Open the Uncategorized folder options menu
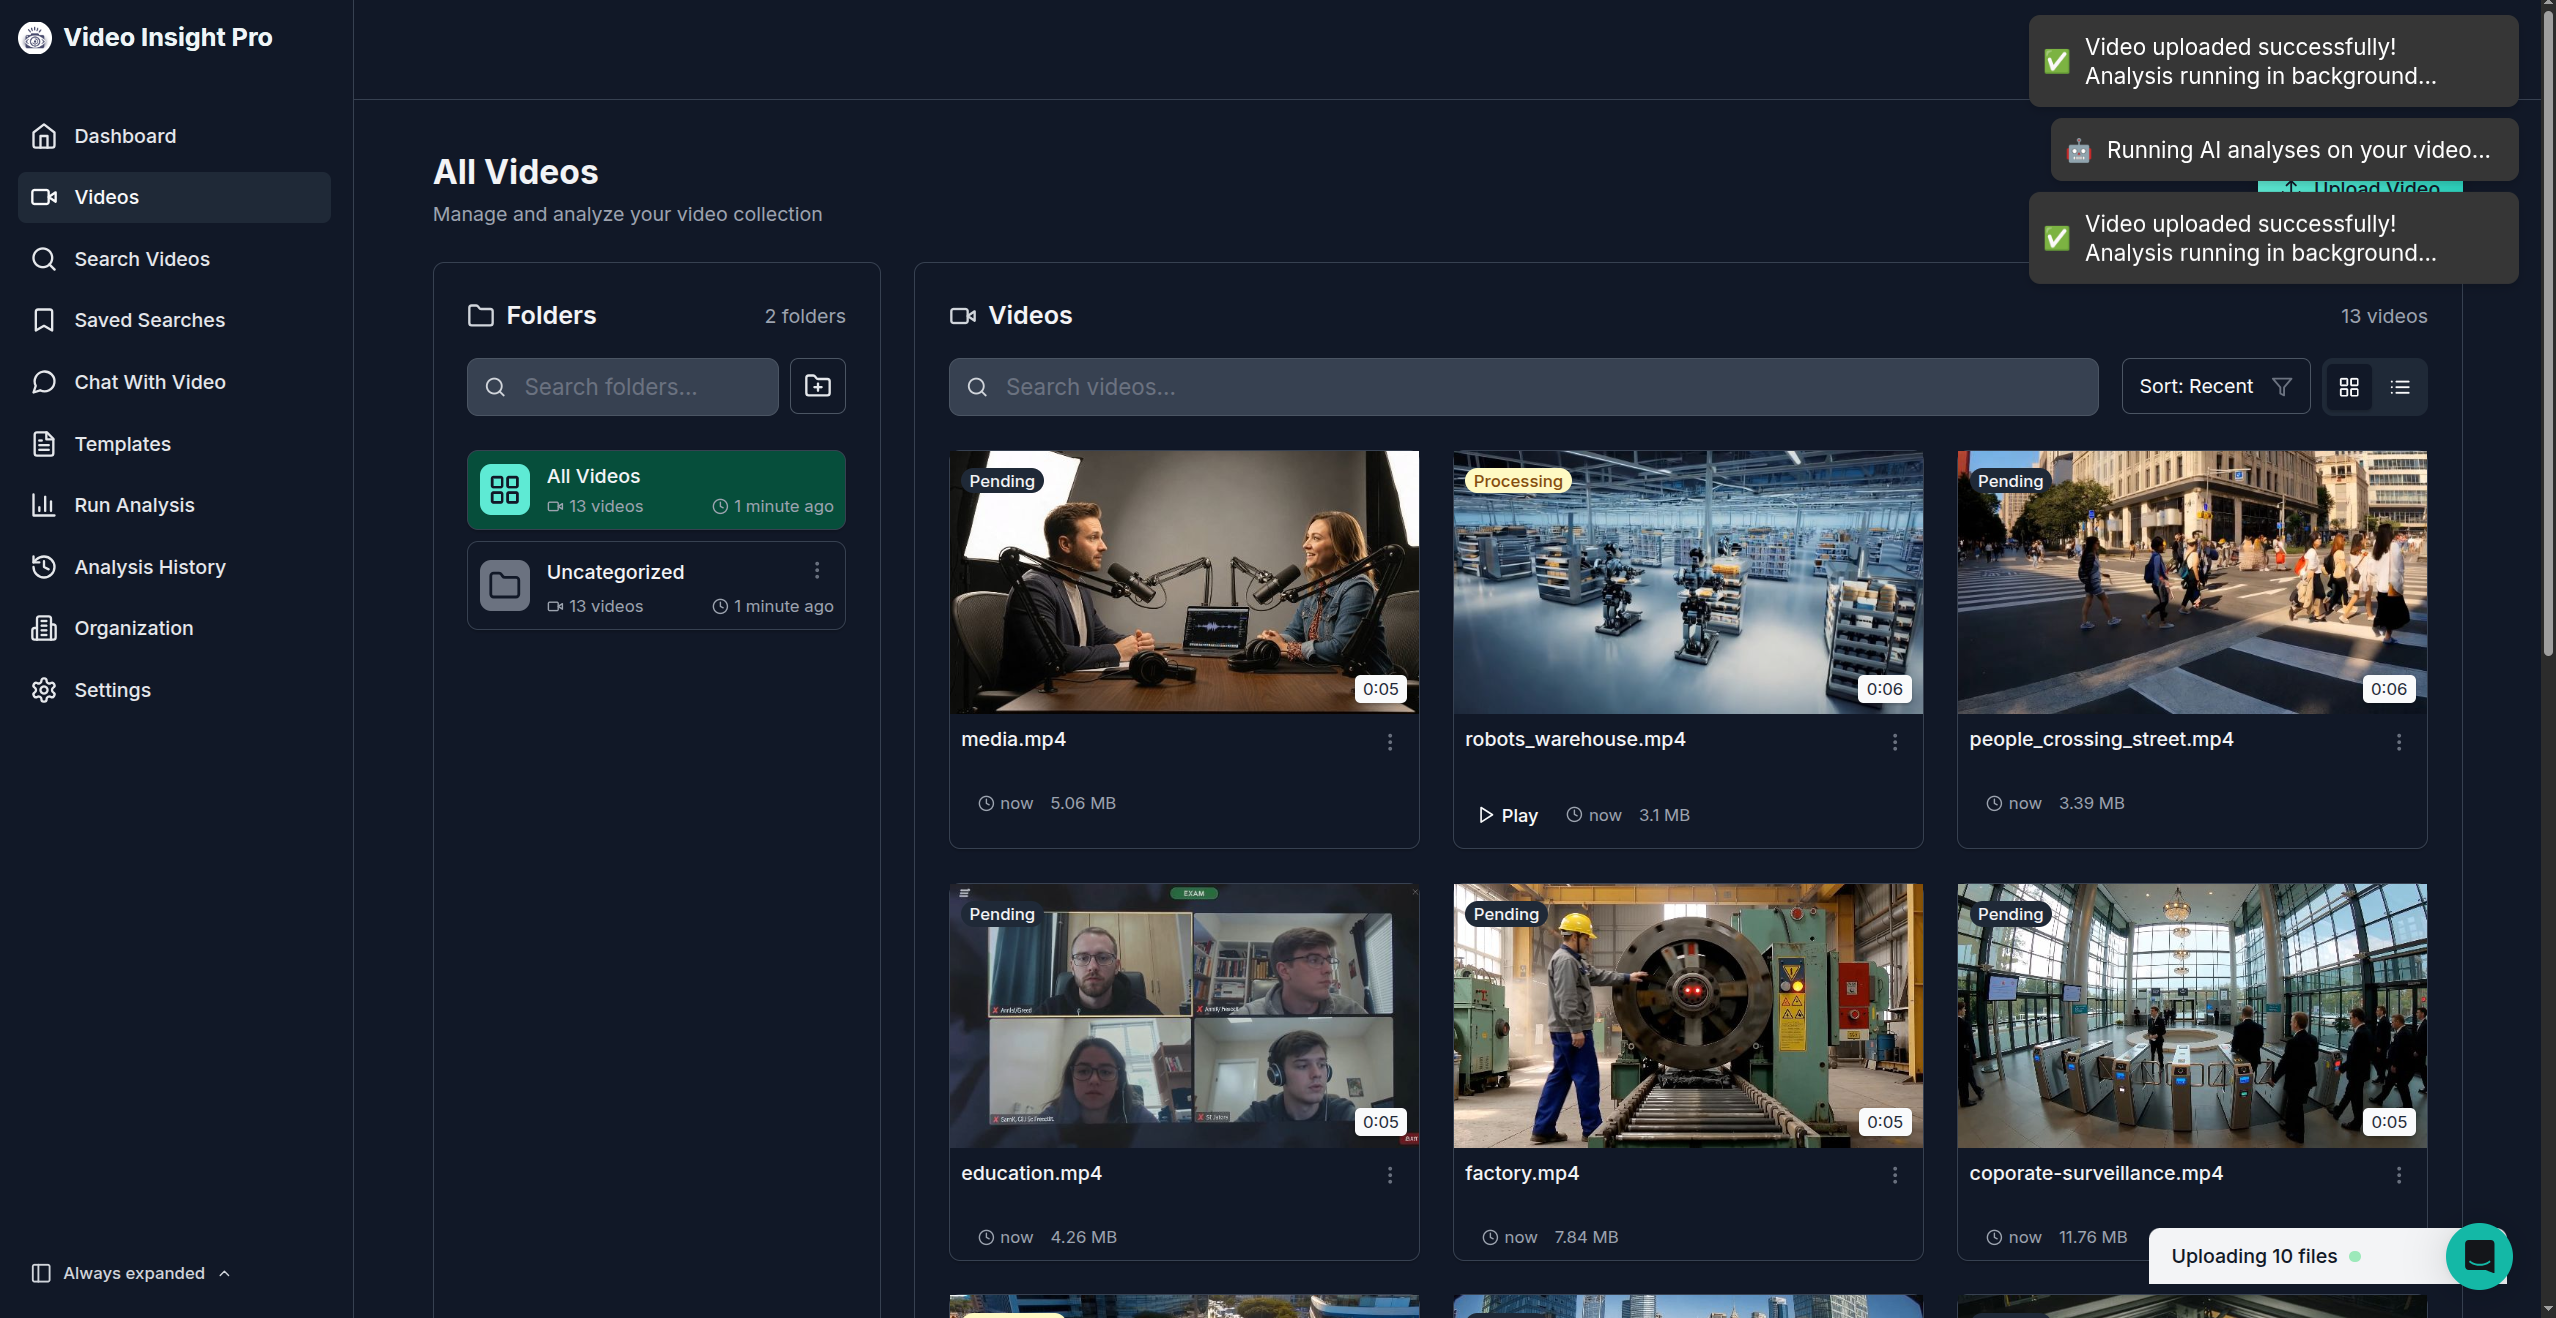This screenshot has width=2556, height=1318. (x=816, y=570)
